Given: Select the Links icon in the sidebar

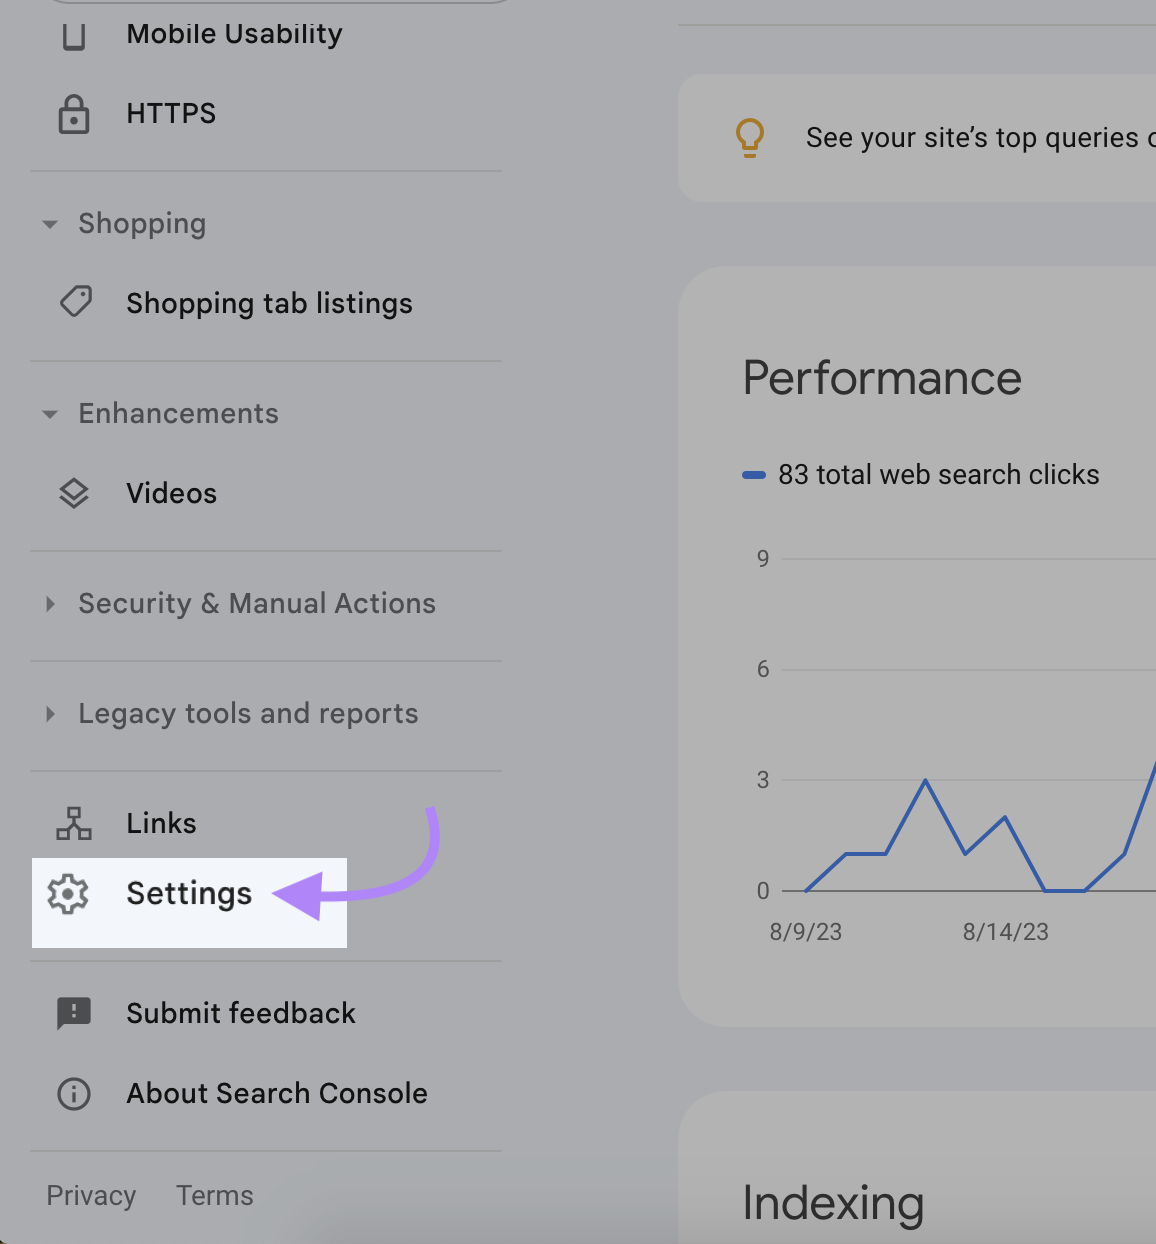Looking at the screenshot, I should 74,823.
